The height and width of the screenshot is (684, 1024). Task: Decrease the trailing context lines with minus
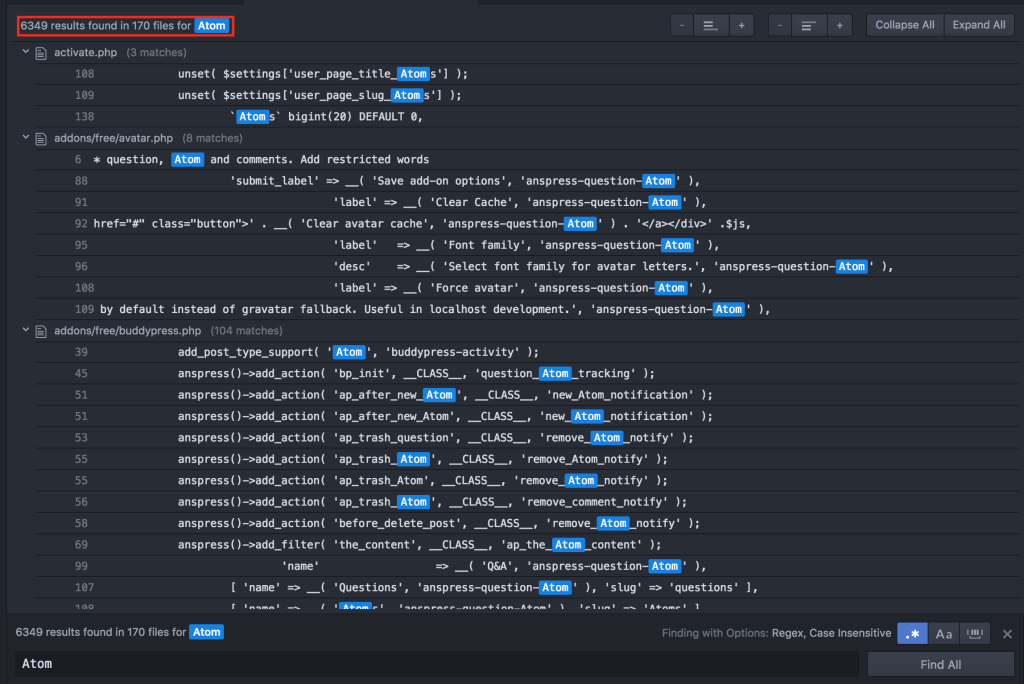pyautogui.click(x=780, y=25)
